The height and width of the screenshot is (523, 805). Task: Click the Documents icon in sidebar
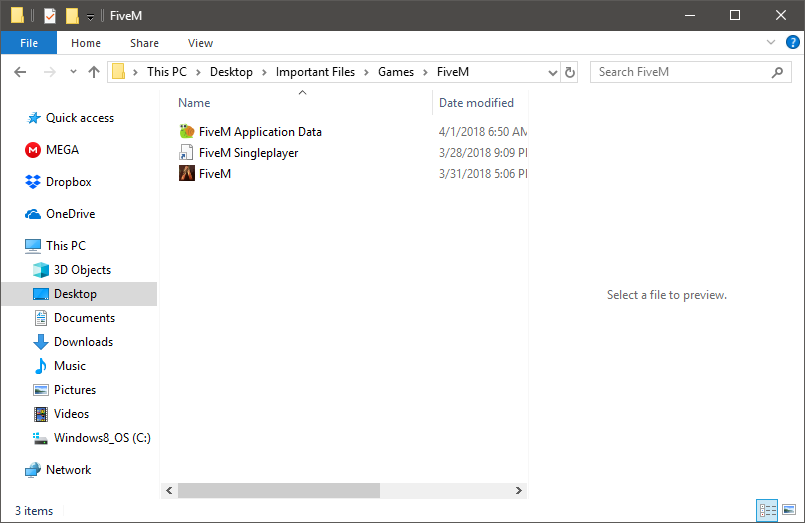[x=41, y=318]
